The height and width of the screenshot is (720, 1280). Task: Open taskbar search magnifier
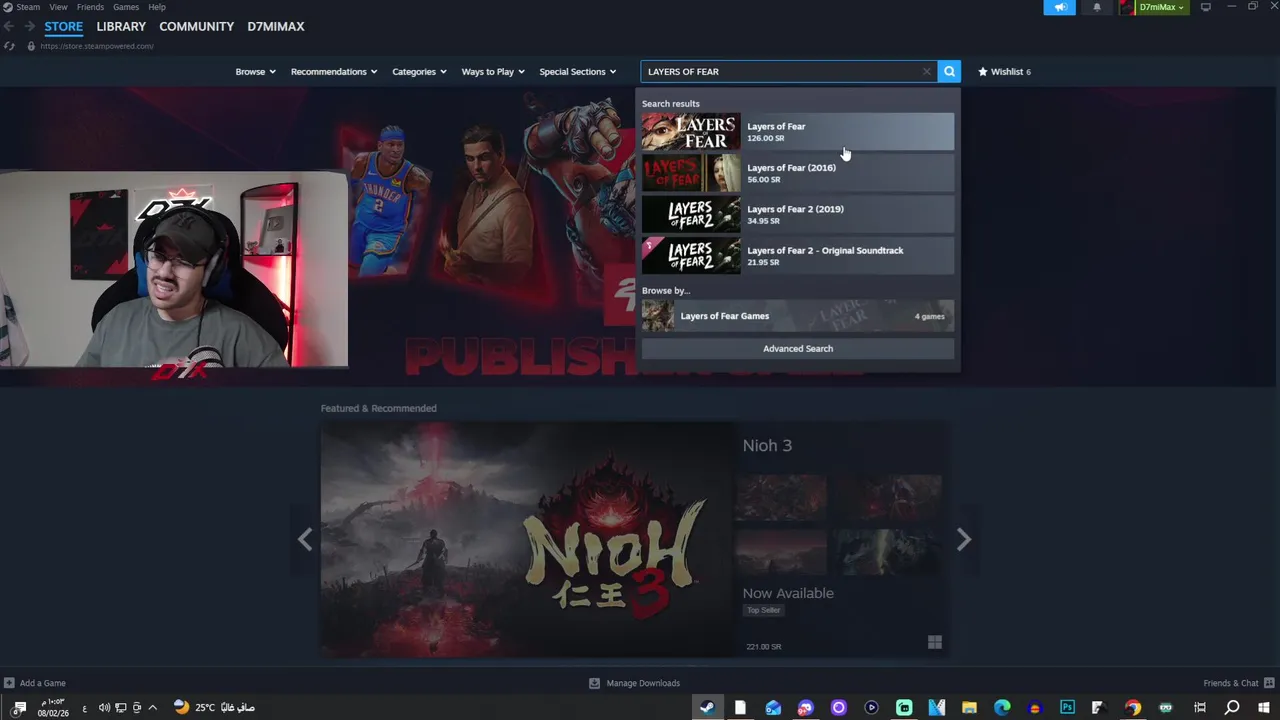[x=1232, y=707]
